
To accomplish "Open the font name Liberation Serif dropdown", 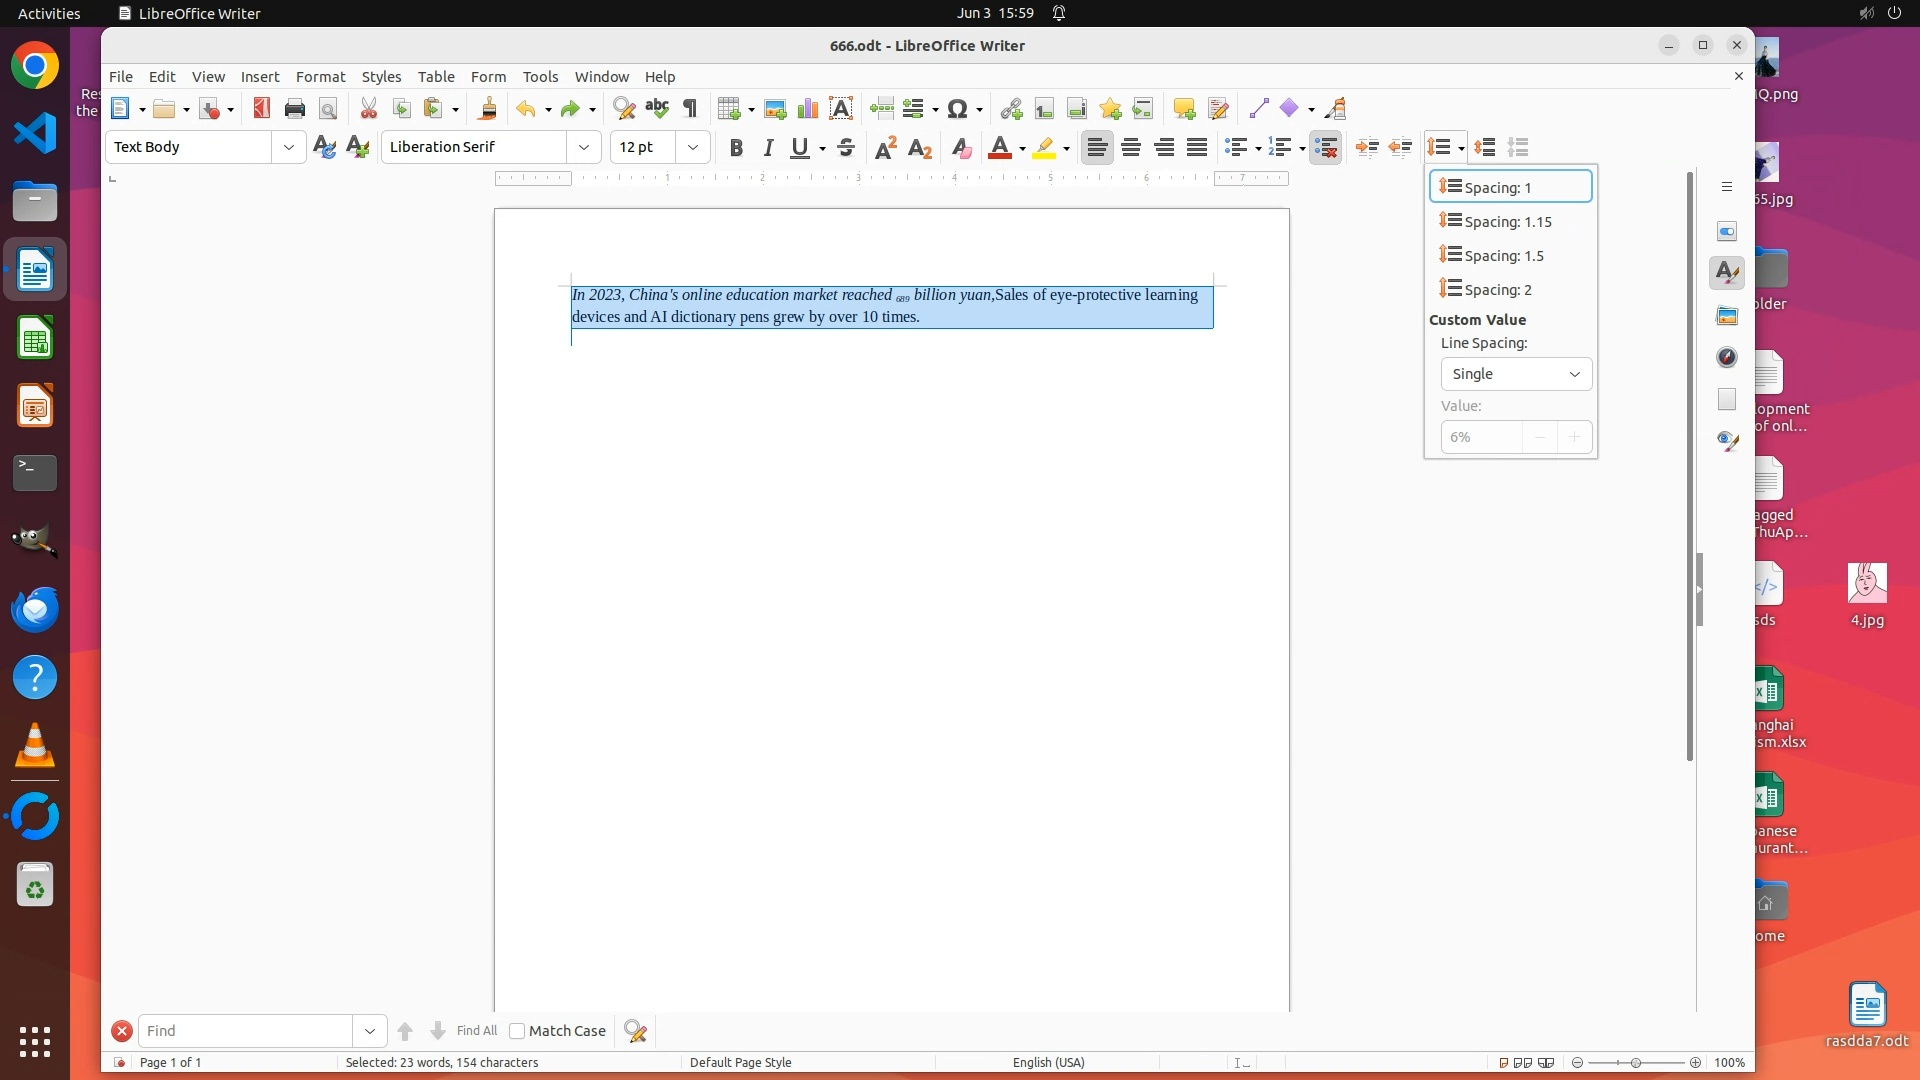I will coord(584,147).
